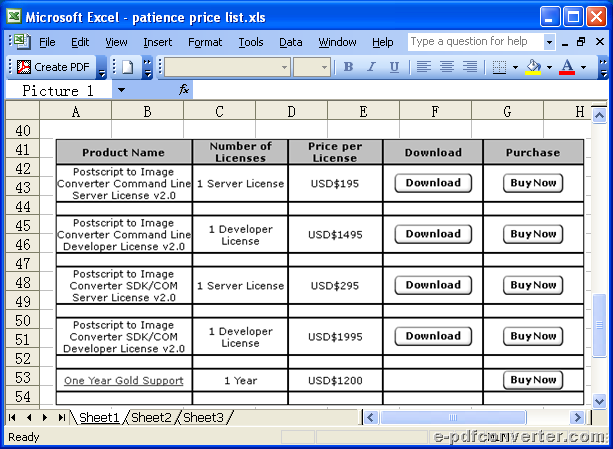
Task: Click the vertical scrollbar up arrow
Action: (x=599, y=115)
